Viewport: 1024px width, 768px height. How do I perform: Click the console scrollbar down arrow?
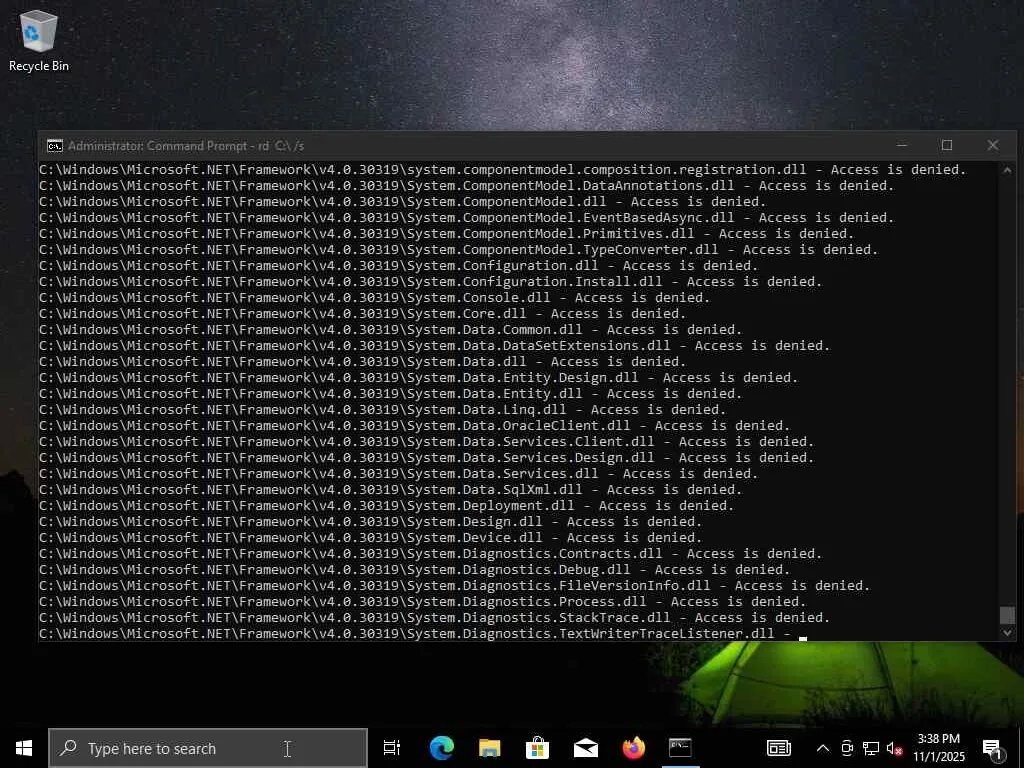[x=1007, y=632]
